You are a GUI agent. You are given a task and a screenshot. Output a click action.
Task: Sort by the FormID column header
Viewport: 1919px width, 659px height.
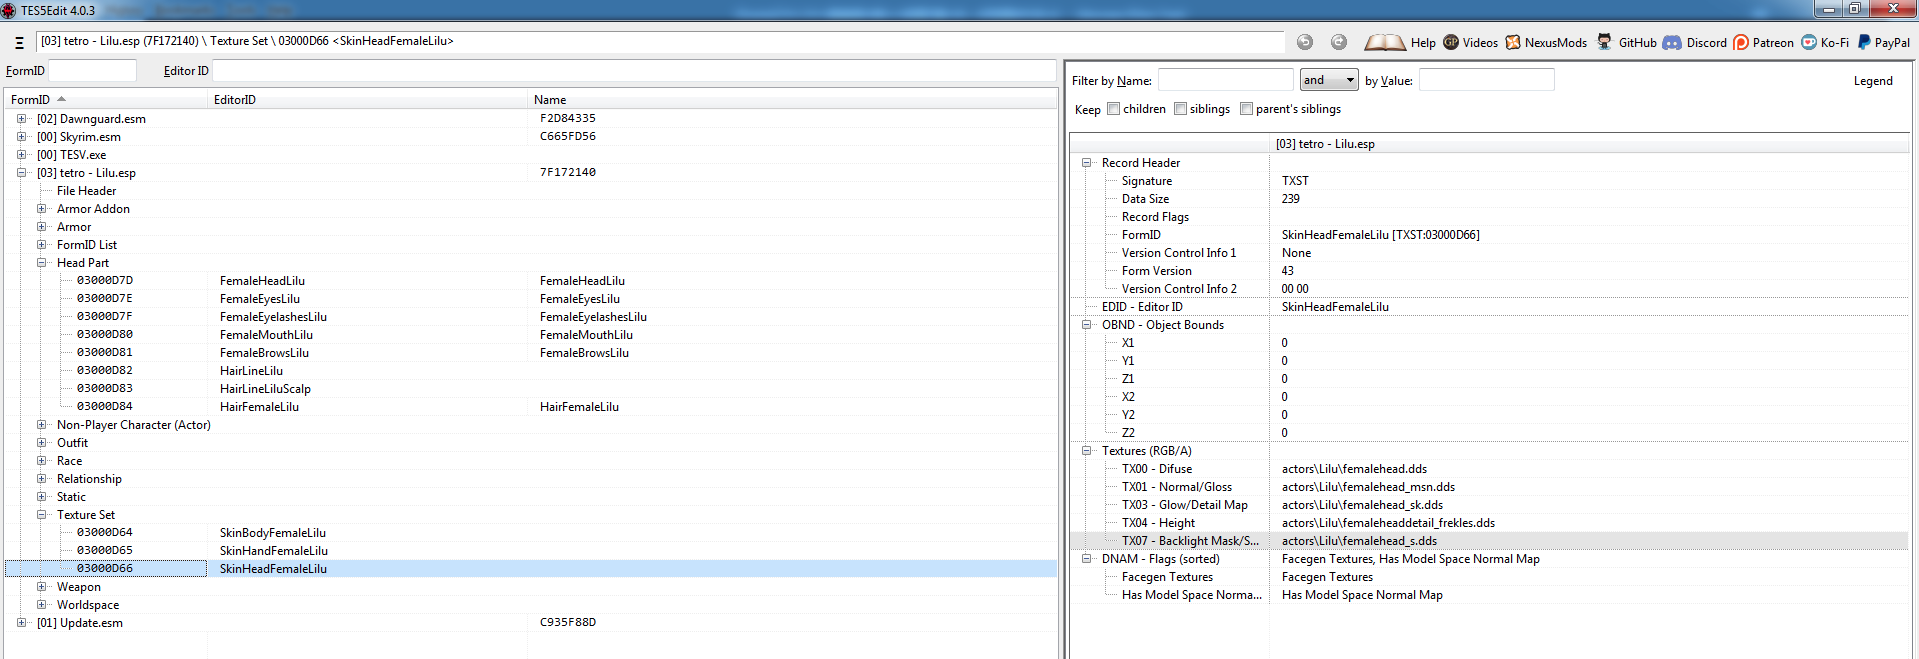[106, 100]
